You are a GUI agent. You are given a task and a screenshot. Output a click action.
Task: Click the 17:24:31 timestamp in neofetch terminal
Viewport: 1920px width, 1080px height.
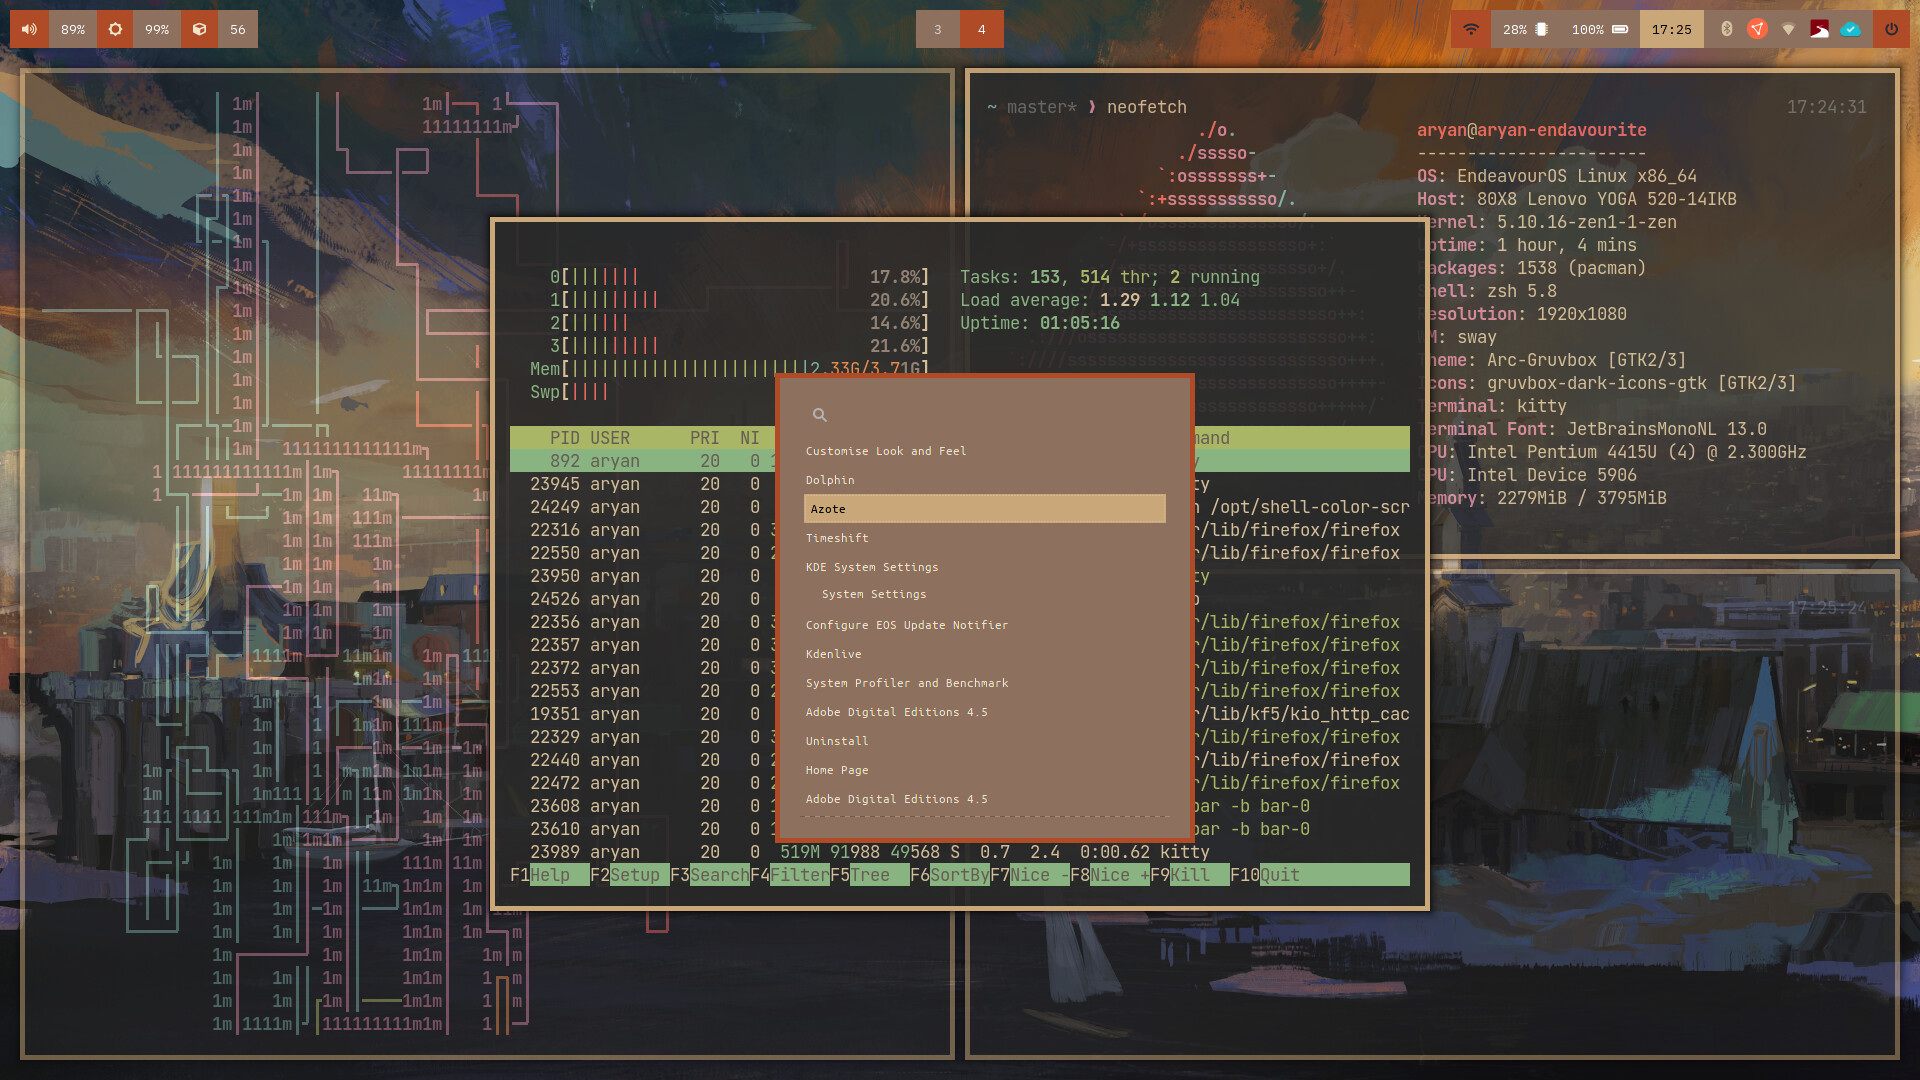[1827, 107]
